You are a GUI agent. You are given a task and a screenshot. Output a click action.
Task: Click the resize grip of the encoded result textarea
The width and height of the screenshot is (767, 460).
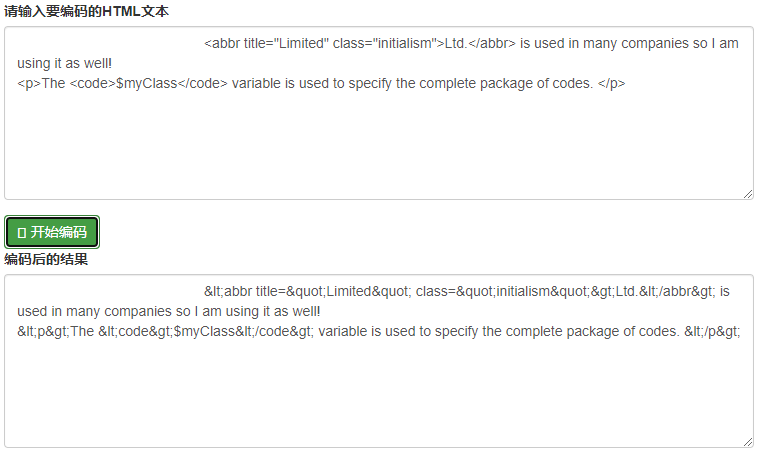point(748,442)
